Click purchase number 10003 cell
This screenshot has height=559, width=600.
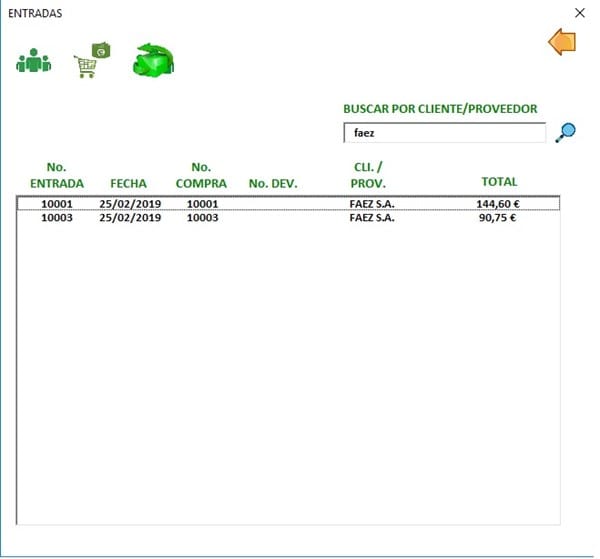tap(202, 218)
